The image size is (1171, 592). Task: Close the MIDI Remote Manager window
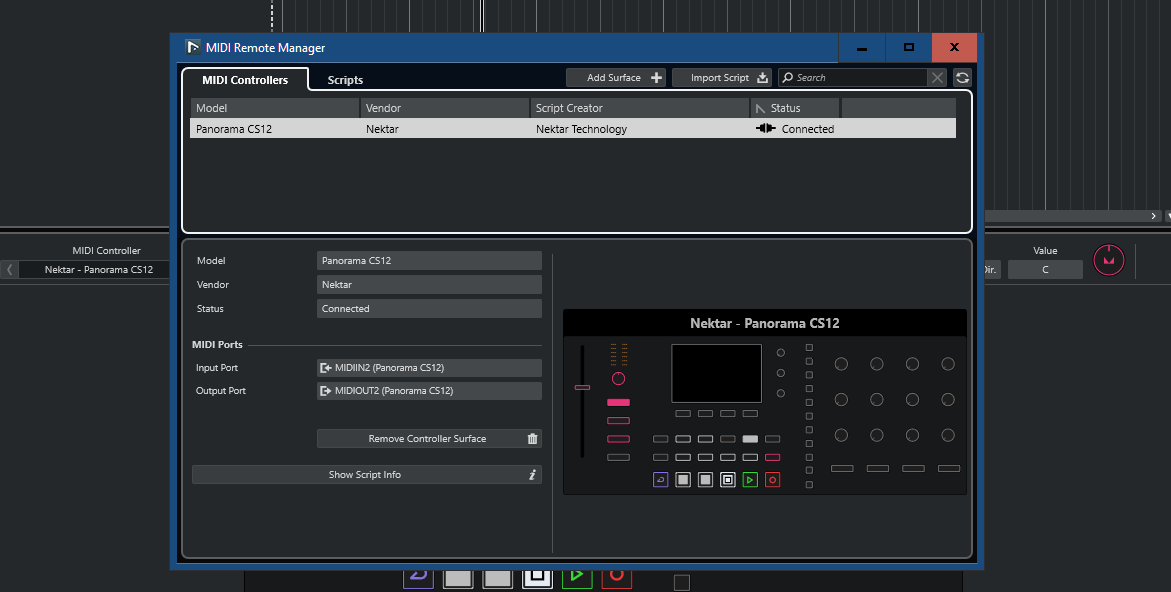click(954, 48)
